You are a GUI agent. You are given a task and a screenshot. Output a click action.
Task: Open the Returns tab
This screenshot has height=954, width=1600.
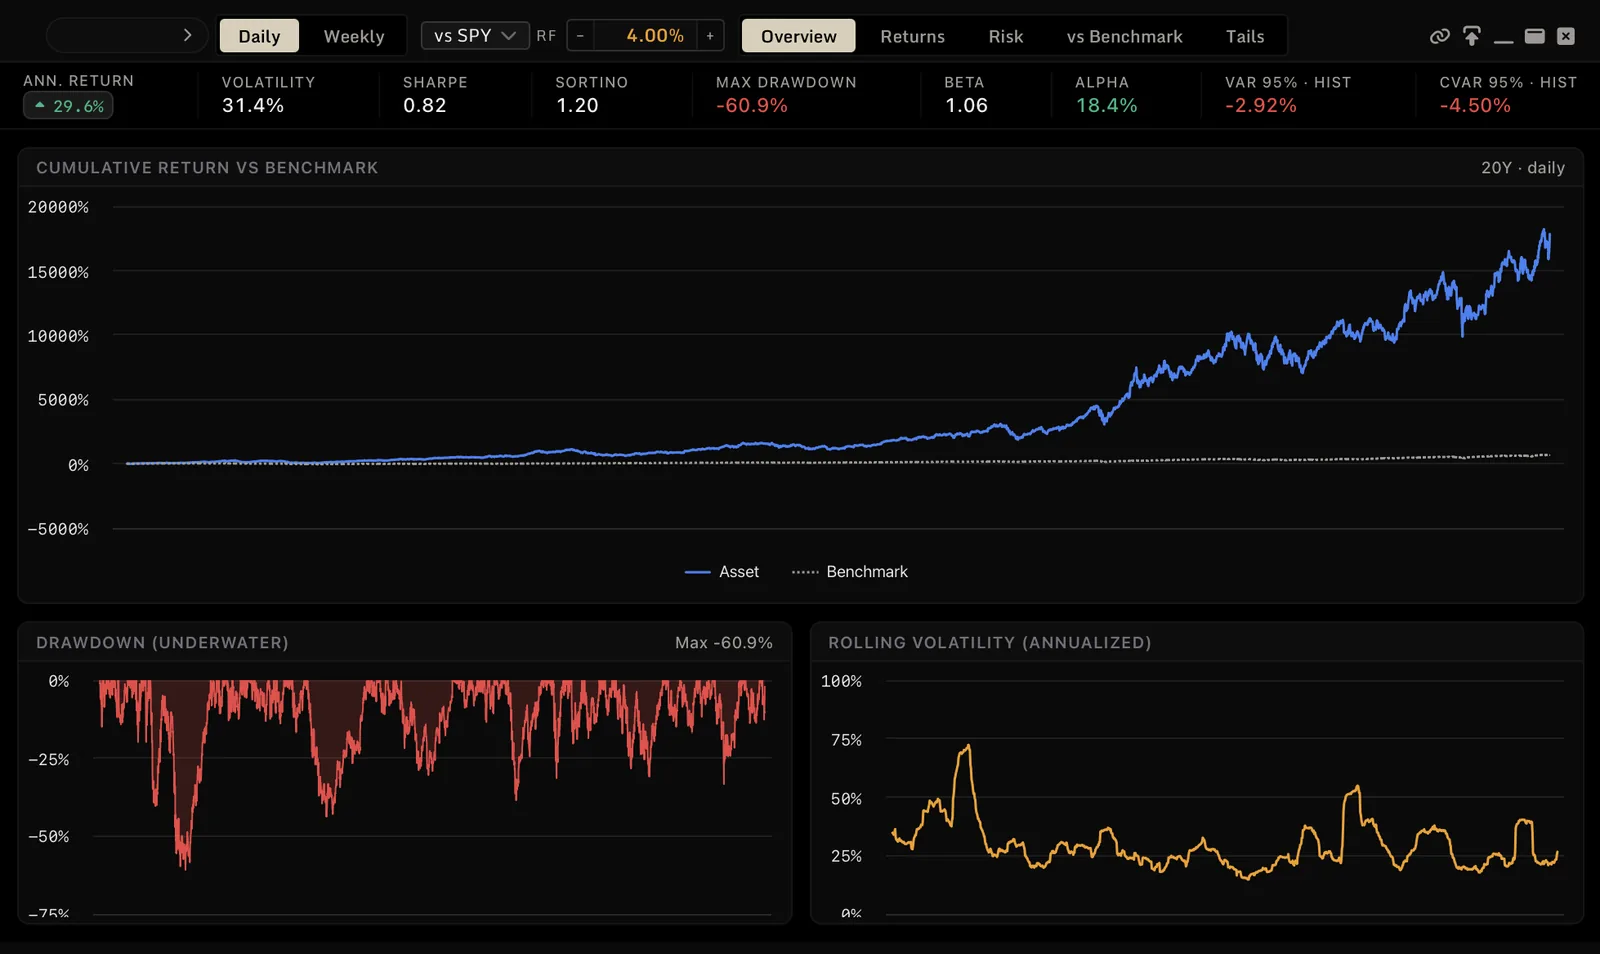[912, 36]
